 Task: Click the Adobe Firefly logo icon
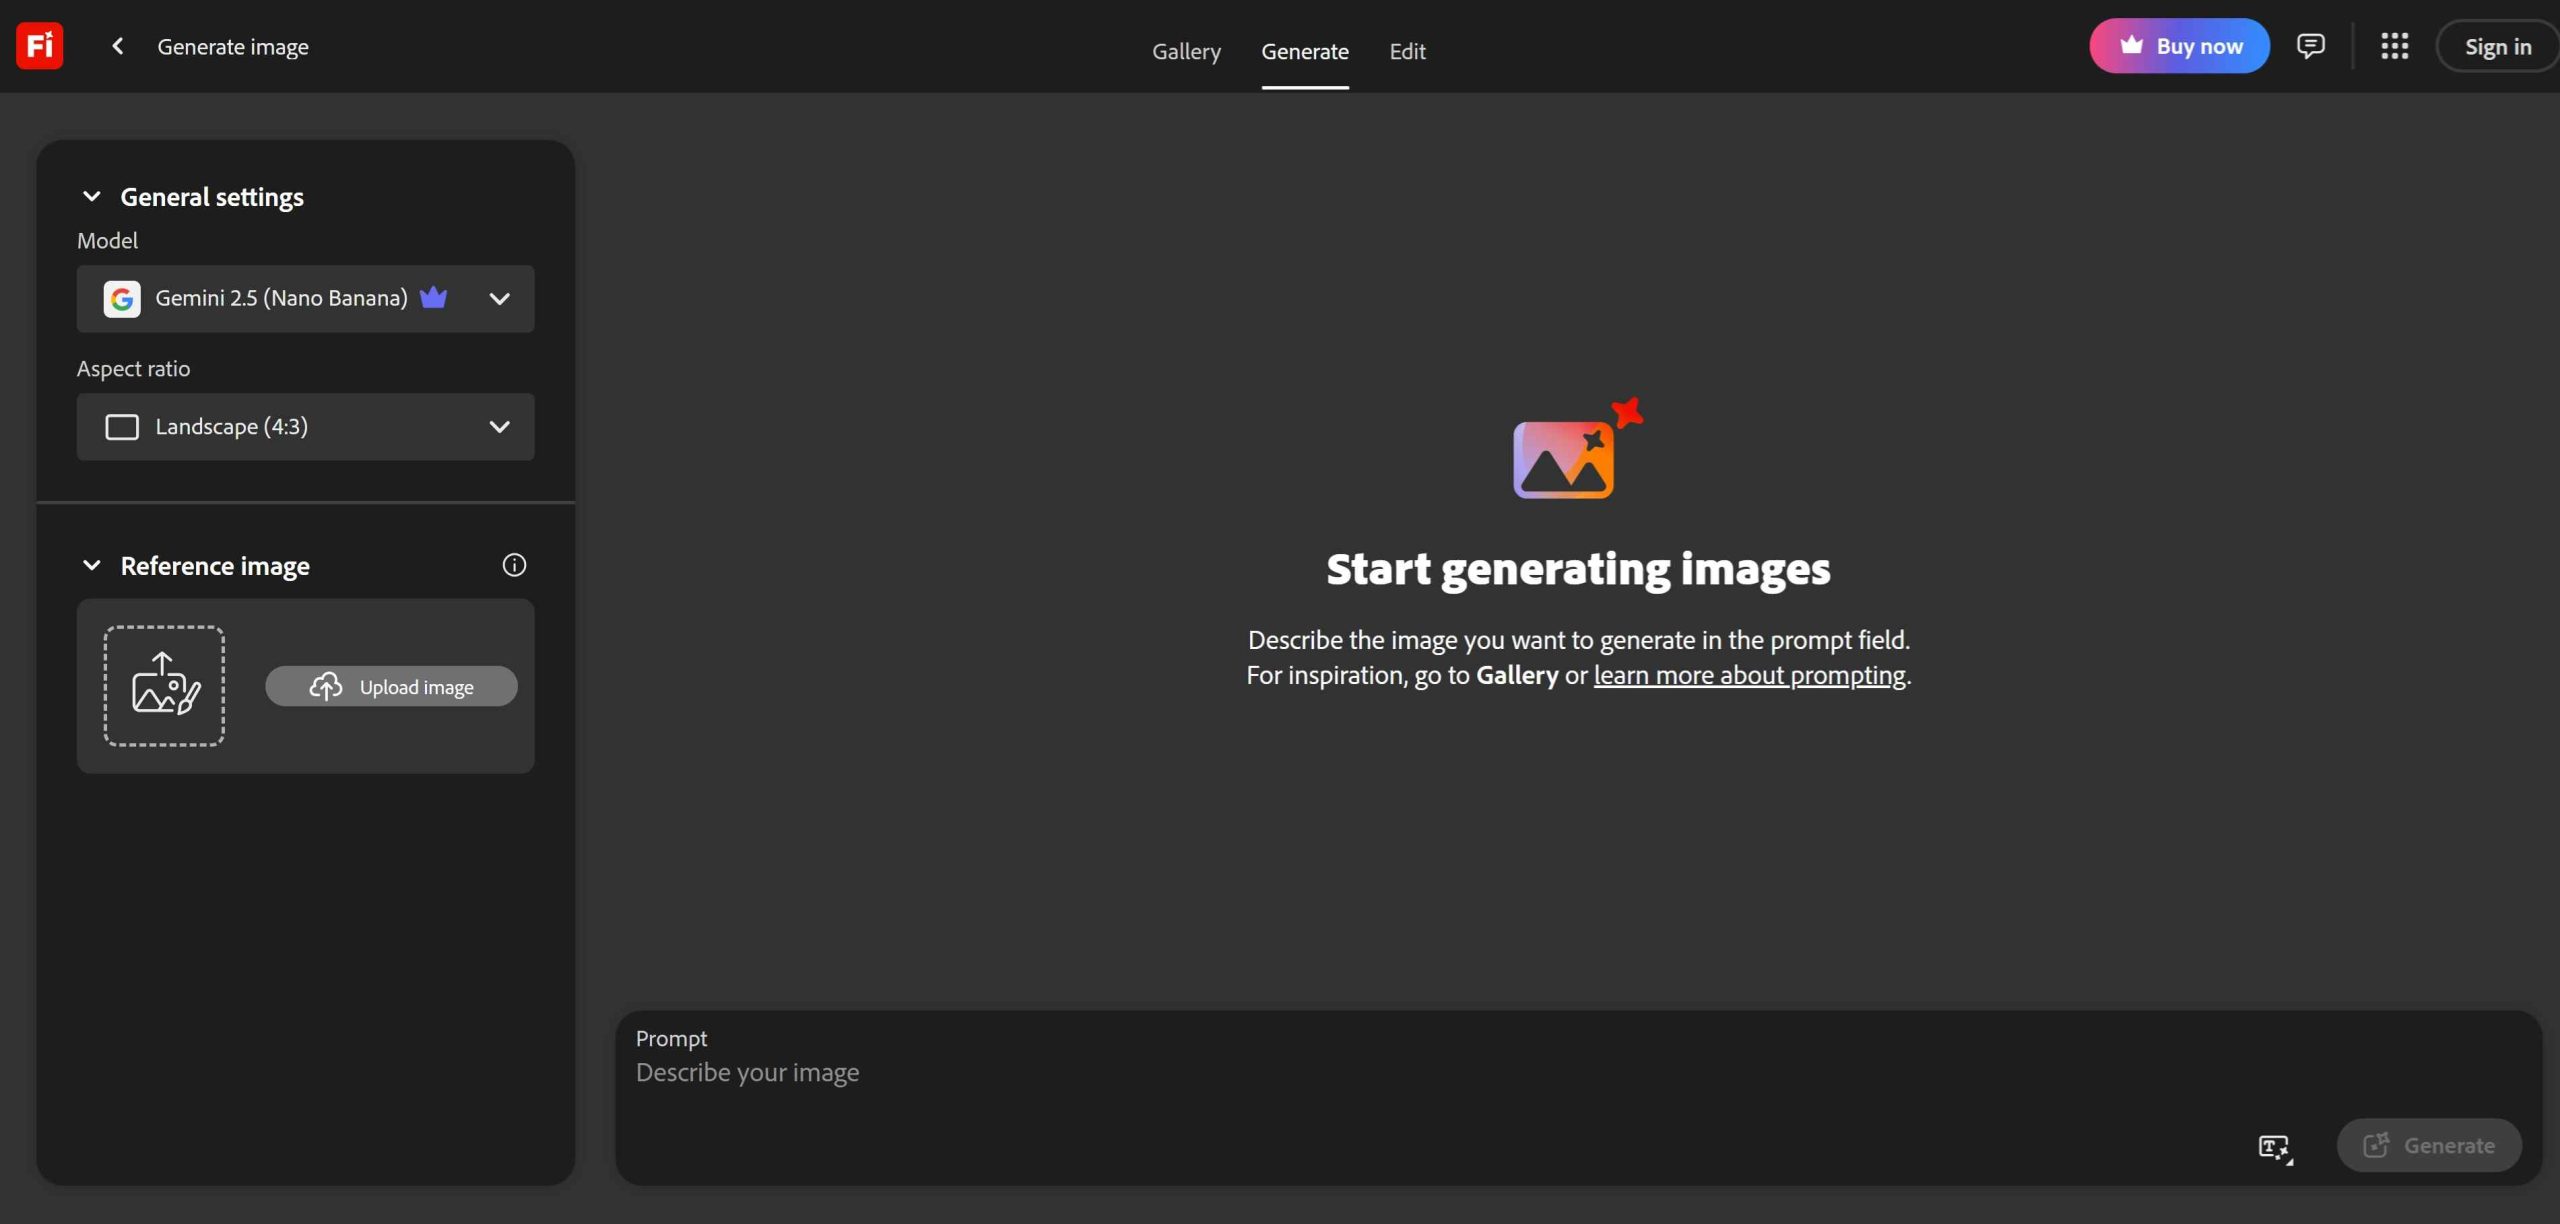[x=40, y=46]
